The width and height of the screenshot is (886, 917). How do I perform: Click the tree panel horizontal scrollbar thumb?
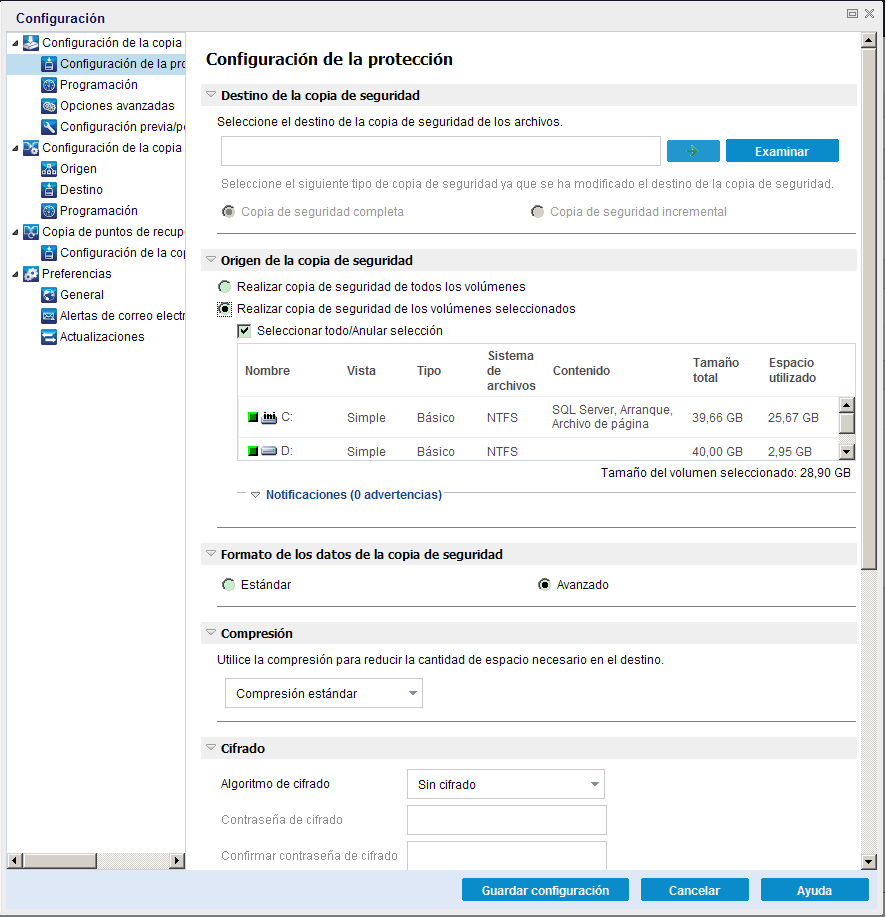60,861
